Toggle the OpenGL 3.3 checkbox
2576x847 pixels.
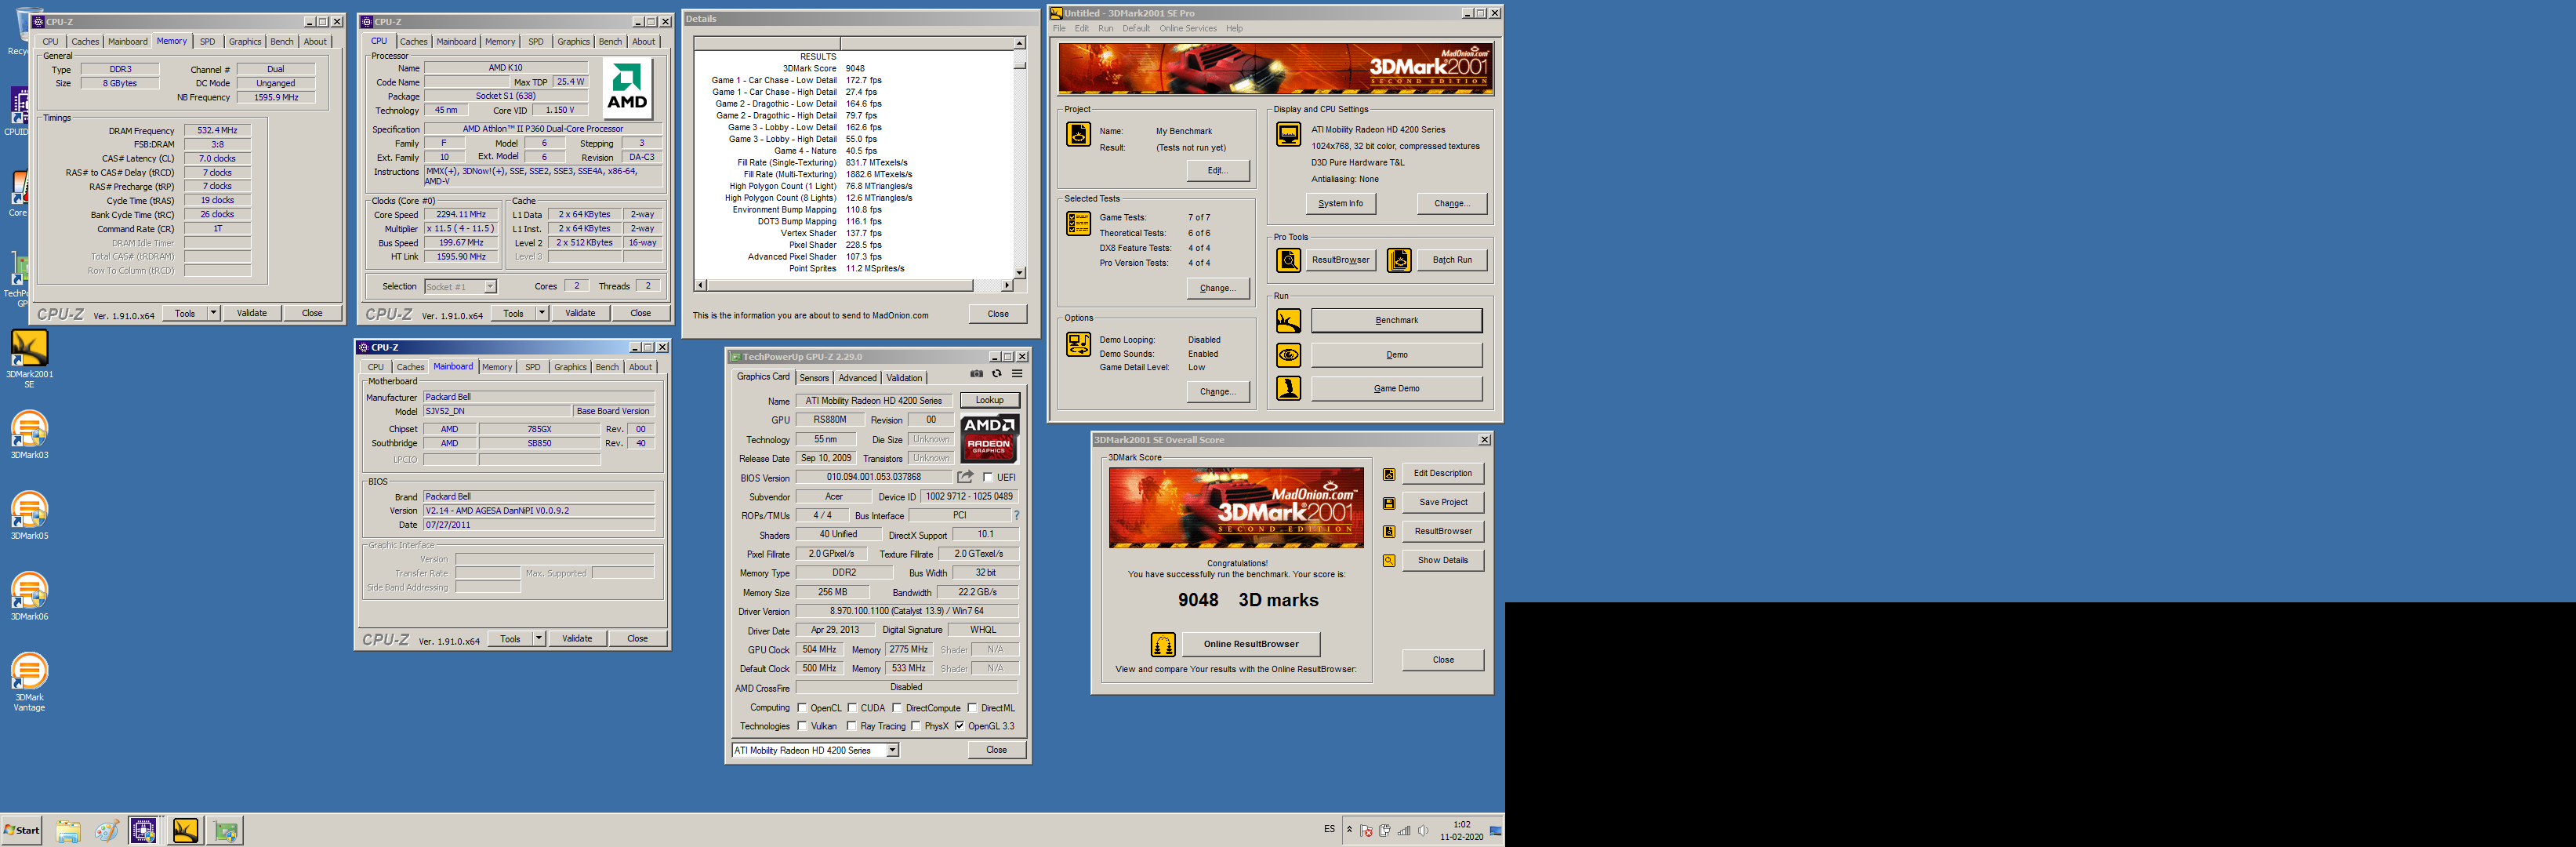(x=960, y=726)
